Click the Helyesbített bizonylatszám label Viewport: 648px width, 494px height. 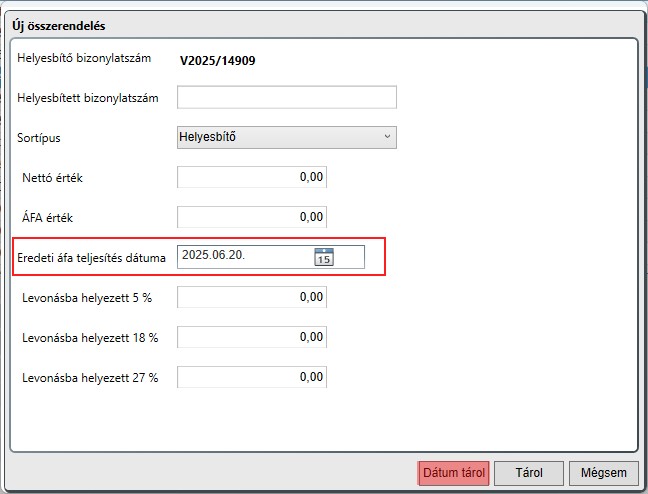(88, 98)
